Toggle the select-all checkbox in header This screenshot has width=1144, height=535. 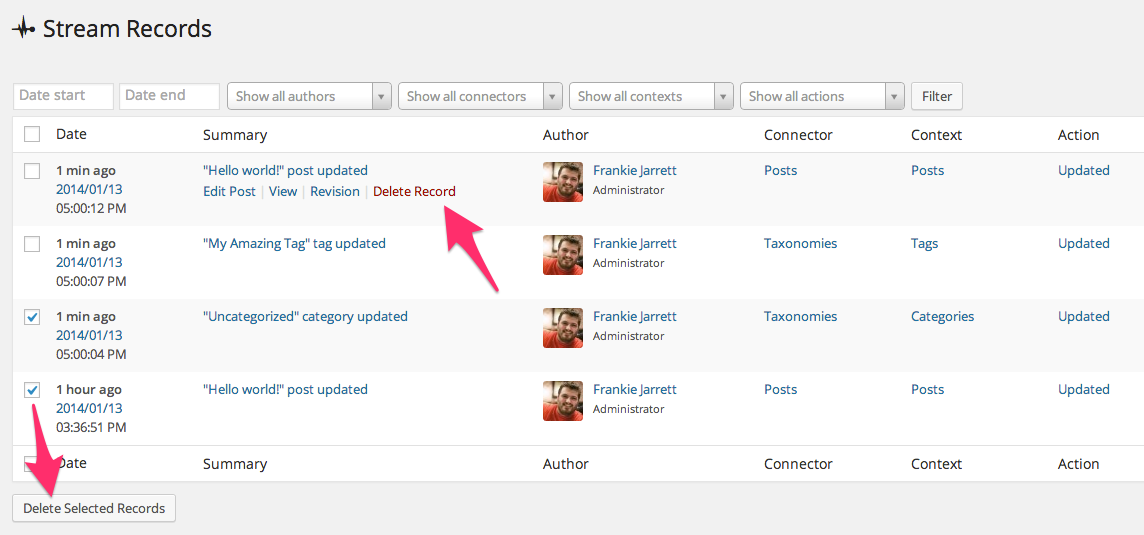32,134
